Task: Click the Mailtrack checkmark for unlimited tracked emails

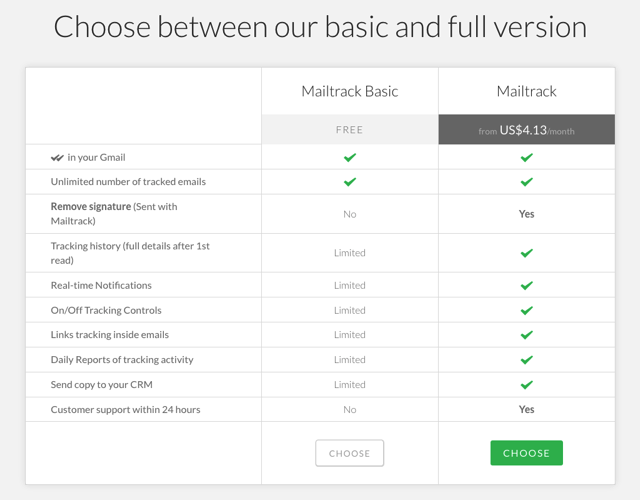Action: pos(527,182)
